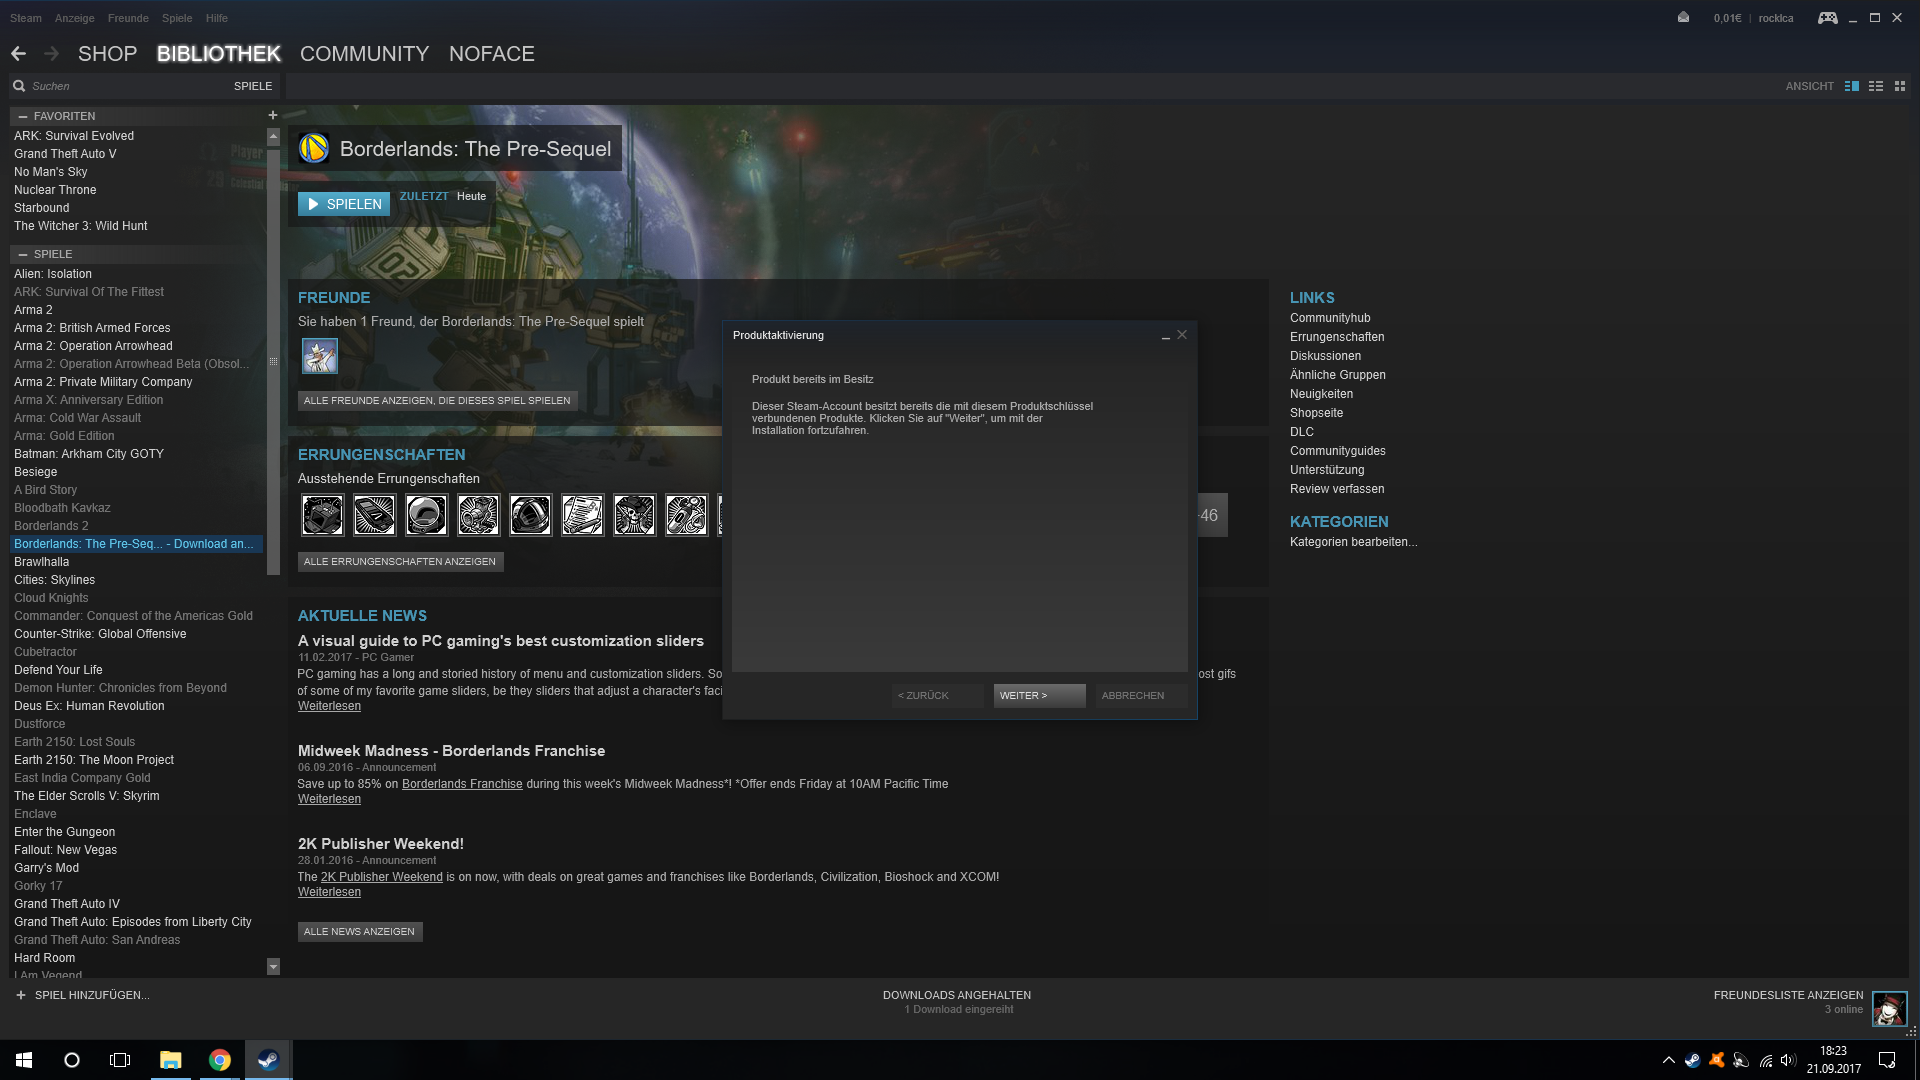Open the eighth pending achievement icon
This screenshot has width=1920, height=1080.
(x=686, y=515)
